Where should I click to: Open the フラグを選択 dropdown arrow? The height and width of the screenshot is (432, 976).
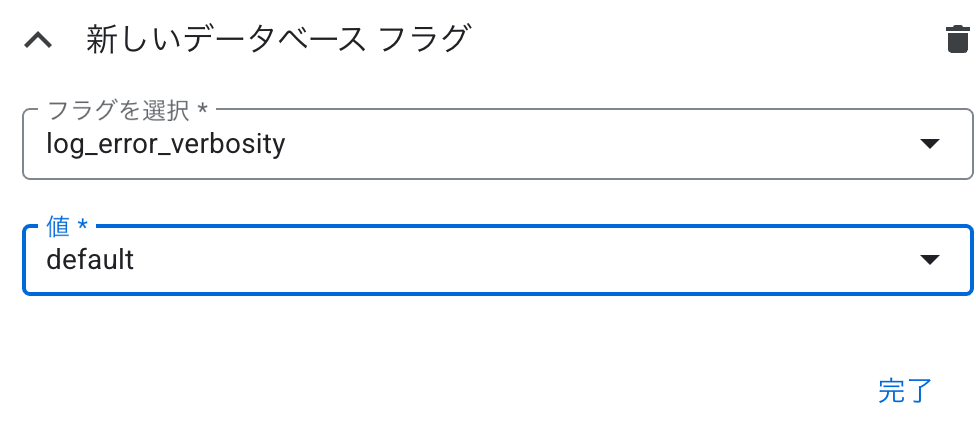929,144
